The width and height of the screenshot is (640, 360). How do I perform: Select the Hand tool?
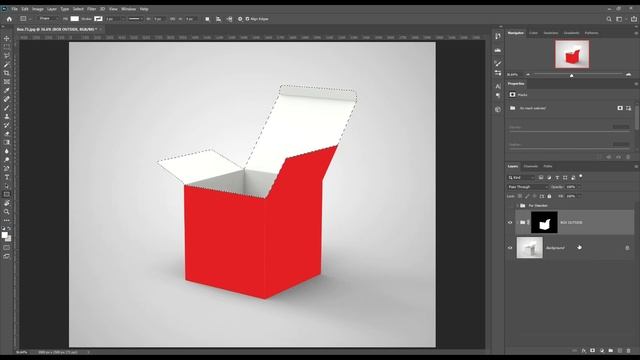click(7, 203)
